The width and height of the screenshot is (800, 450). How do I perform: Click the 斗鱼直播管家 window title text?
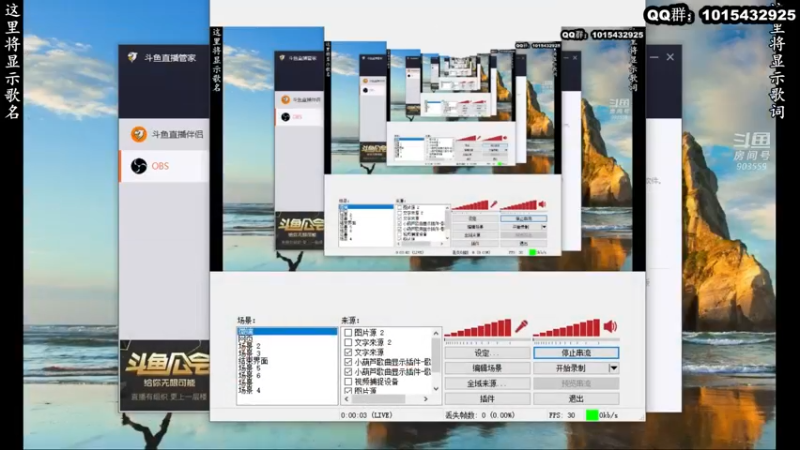click(170, 58)
